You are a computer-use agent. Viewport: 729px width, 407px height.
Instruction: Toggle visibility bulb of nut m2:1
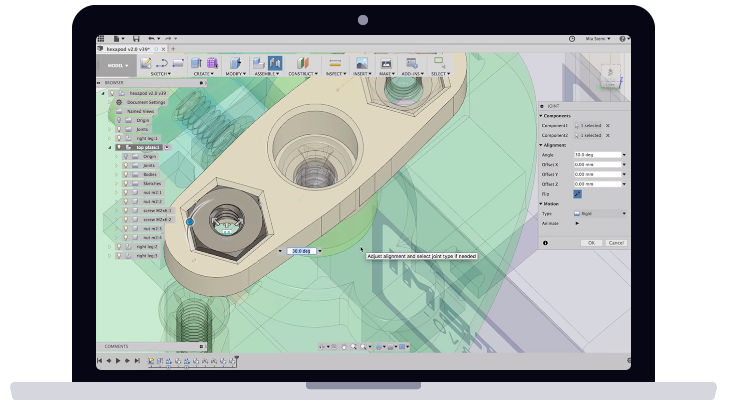click(126, 193)
